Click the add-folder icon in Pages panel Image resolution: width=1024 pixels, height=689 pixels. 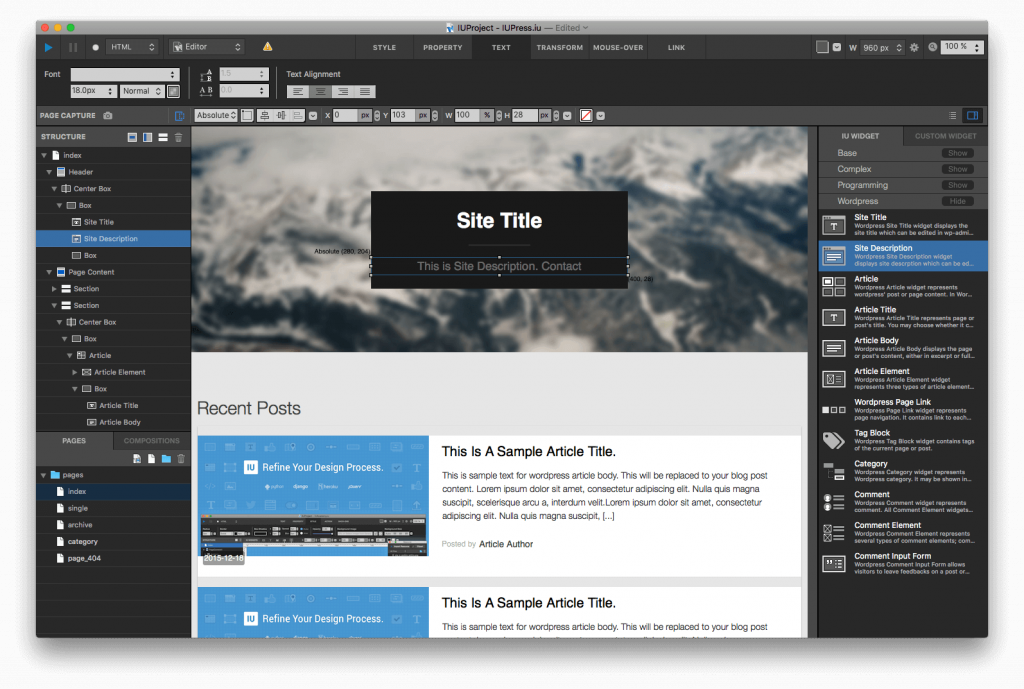[167, 458]
